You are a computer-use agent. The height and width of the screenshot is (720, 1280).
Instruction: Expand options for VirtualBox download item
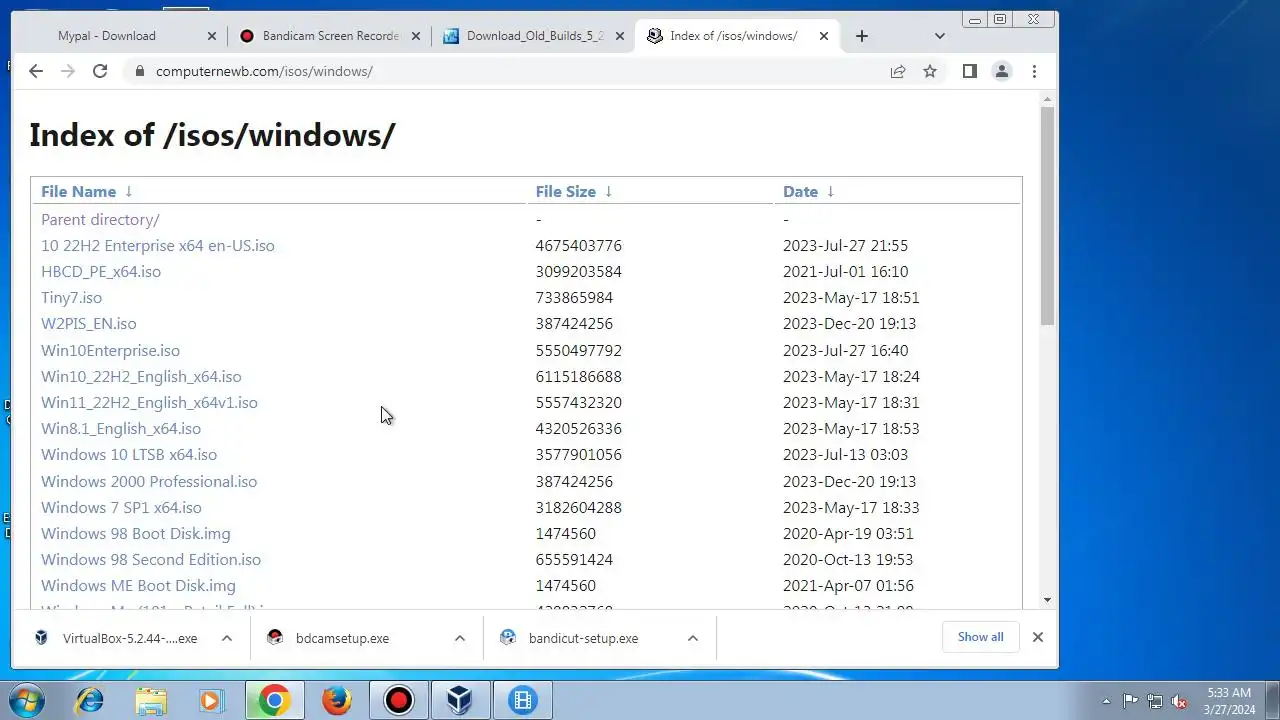[227, 638]
